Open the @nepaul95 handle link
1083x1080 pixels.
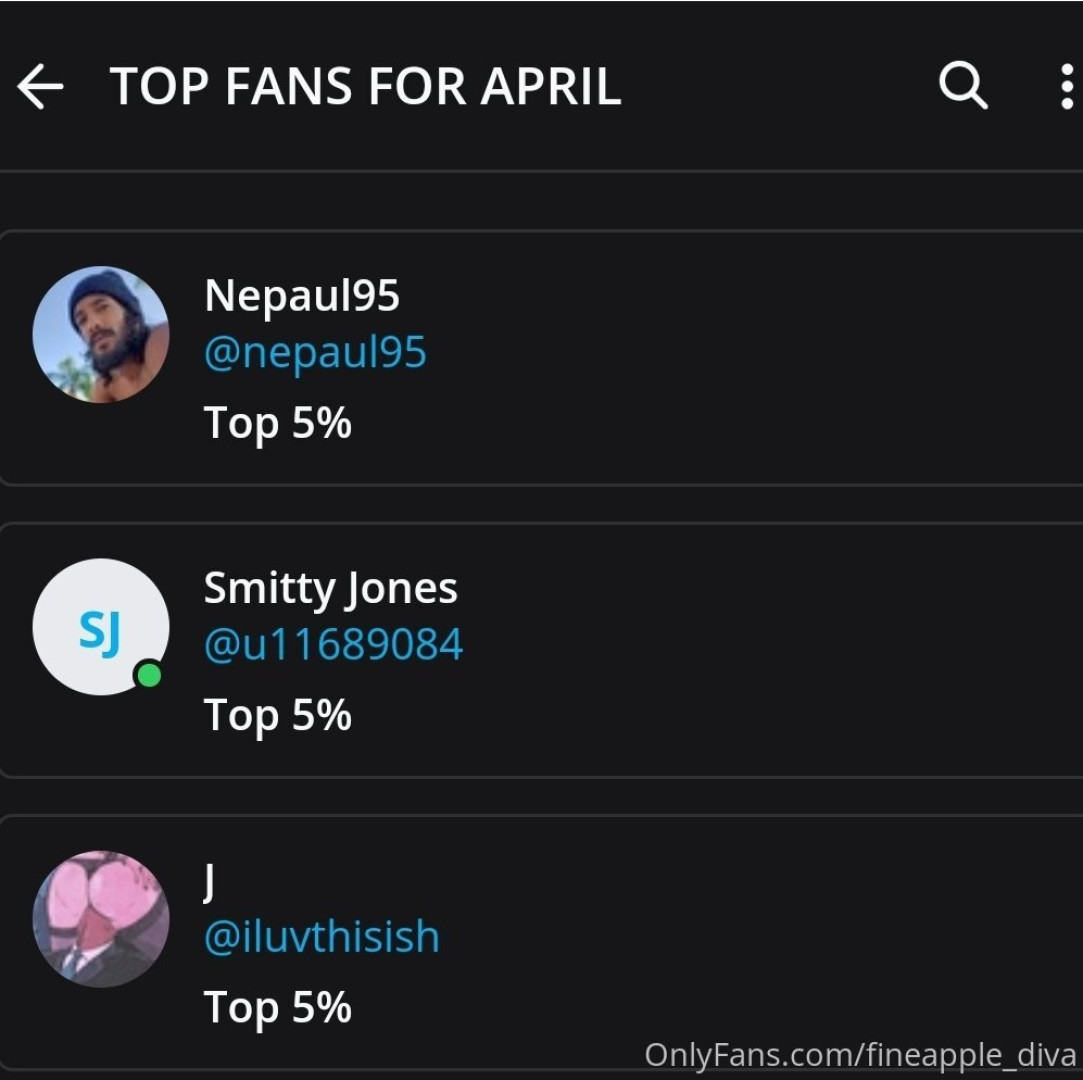pyautogui.click(x=315, y=352)
